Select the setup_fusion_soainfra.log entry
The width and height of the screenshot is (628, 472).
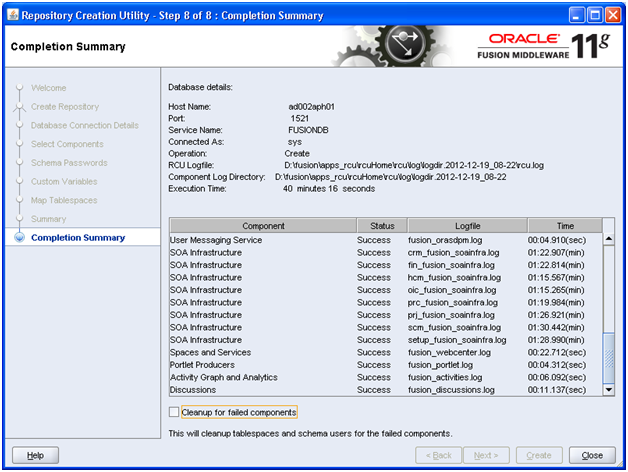coord(457,340)
